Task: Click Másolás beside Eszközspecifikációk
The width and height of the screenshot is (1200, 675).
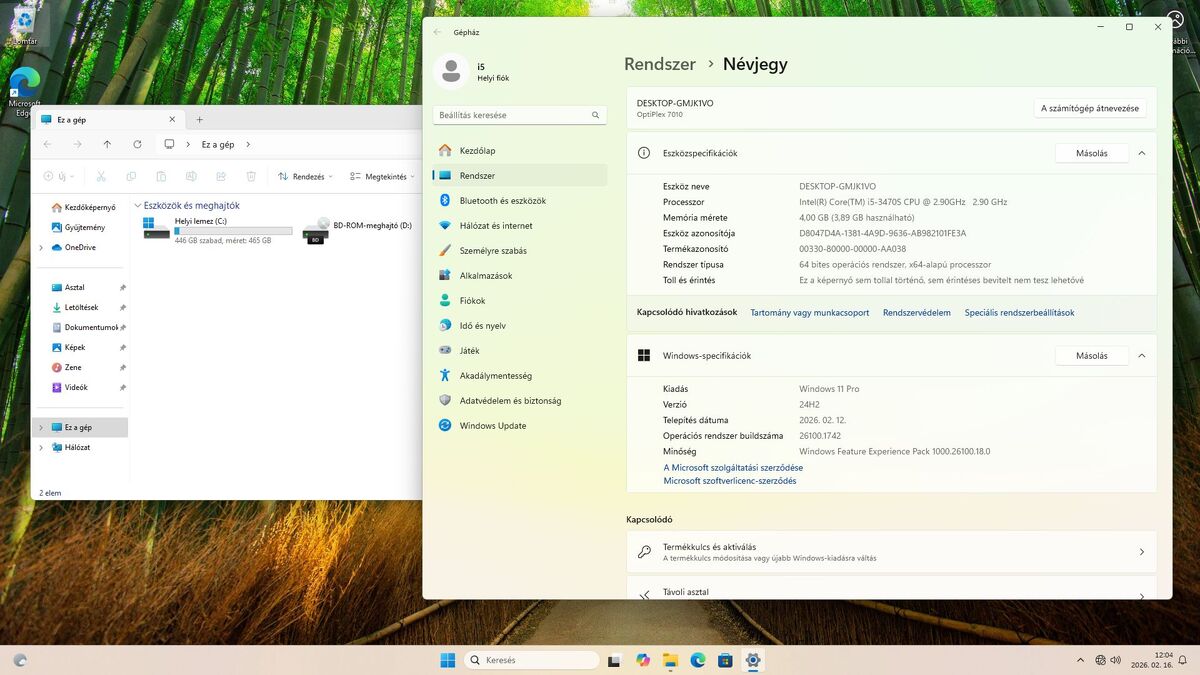Action: click(x=1092, y=153)
